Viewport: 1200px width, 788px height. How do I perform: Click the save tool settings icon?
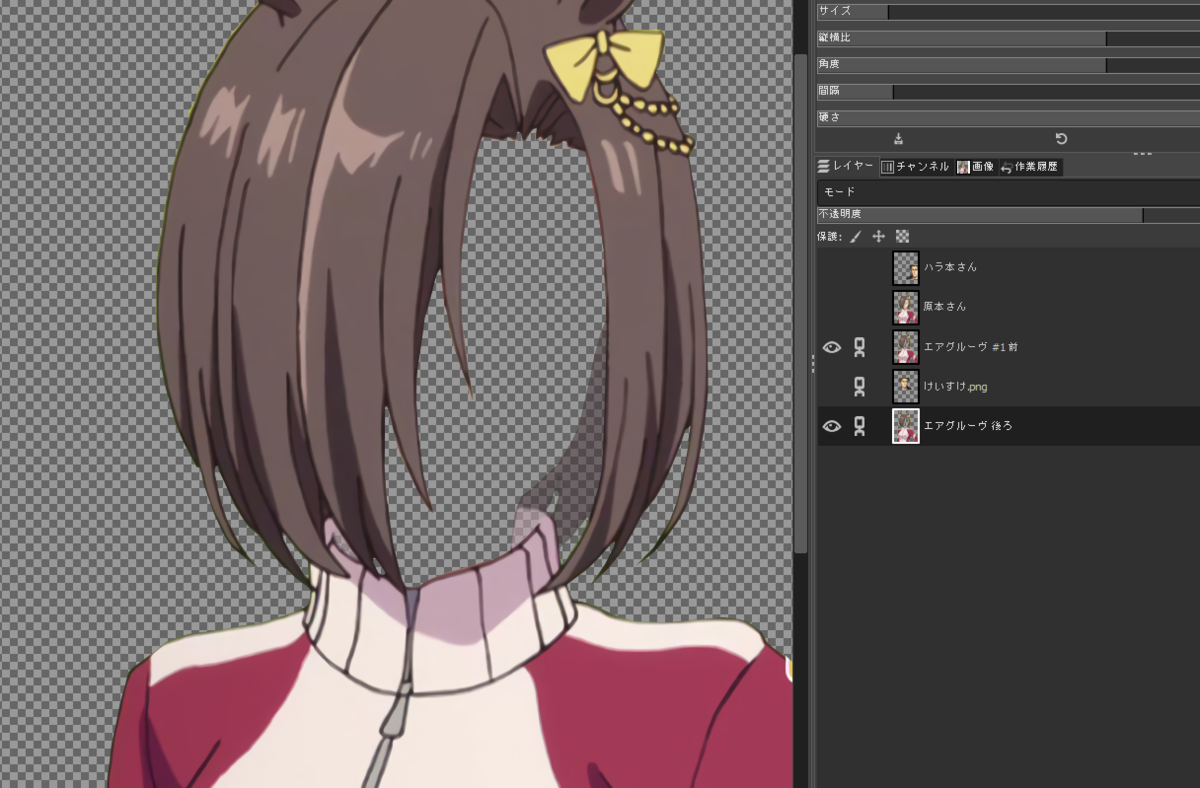tap(898, 137)
